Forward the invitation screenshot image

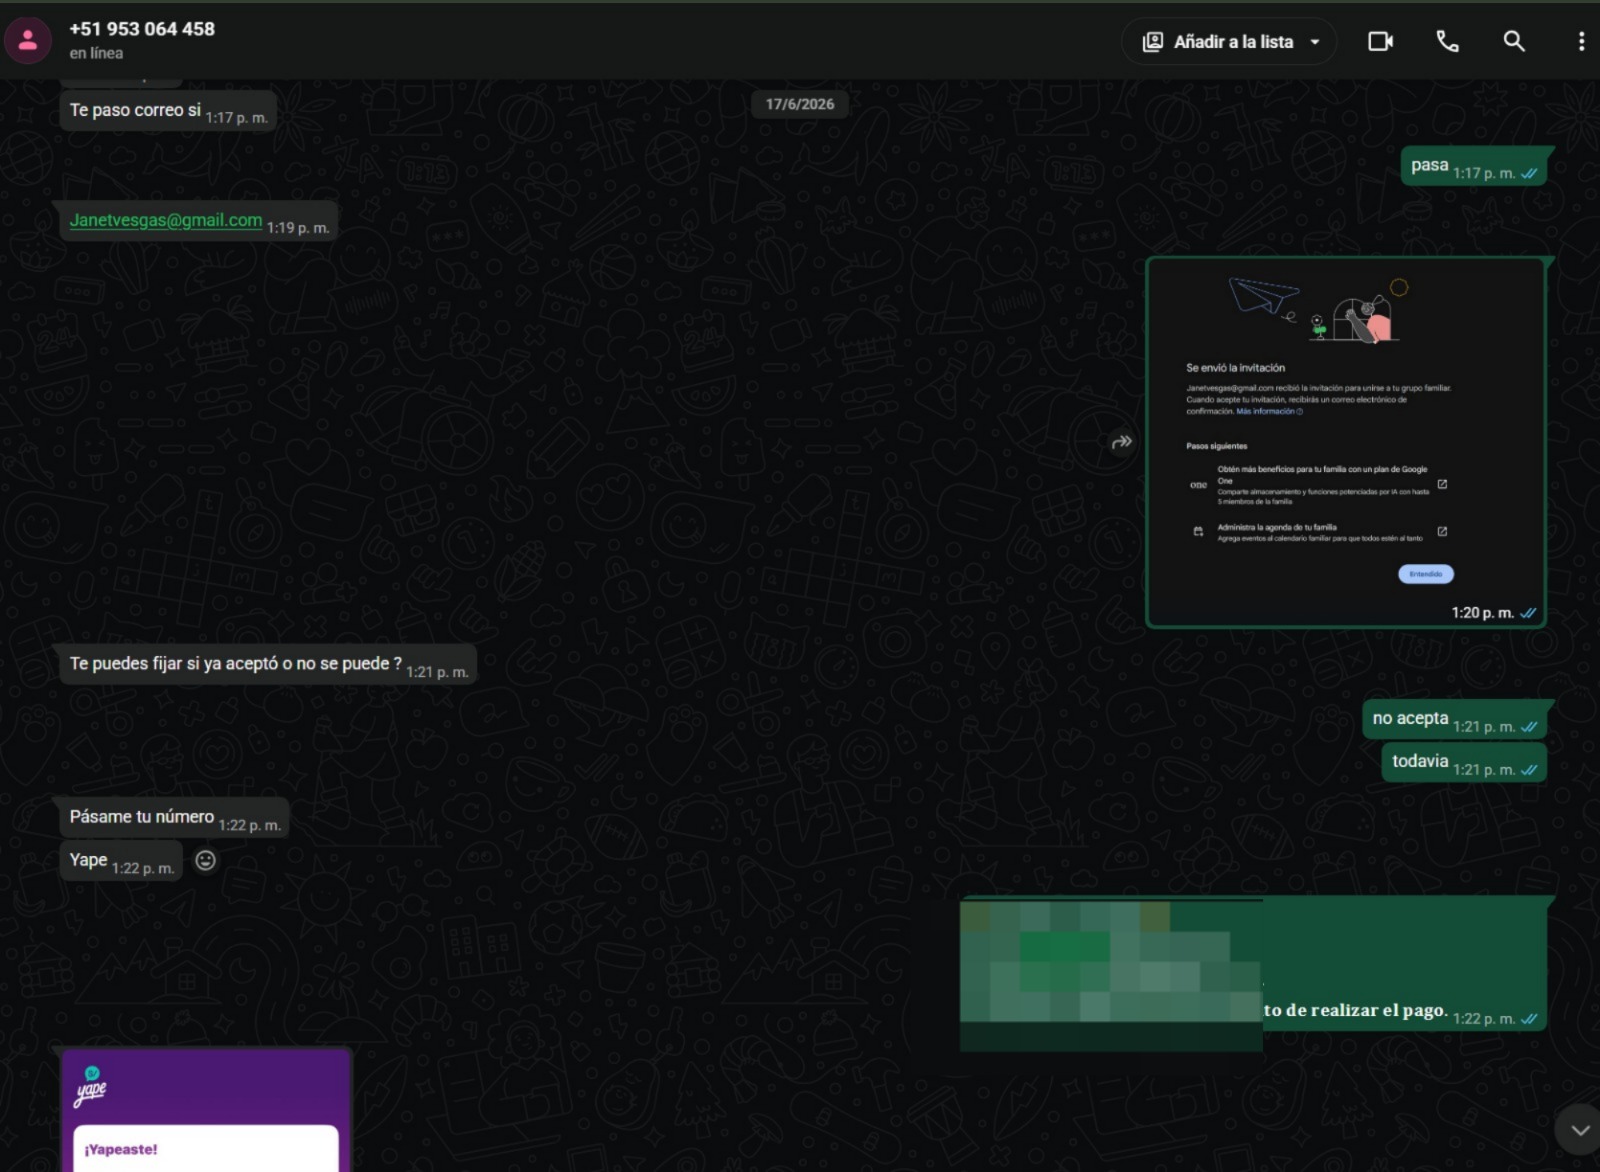[x=1122, y=441]
